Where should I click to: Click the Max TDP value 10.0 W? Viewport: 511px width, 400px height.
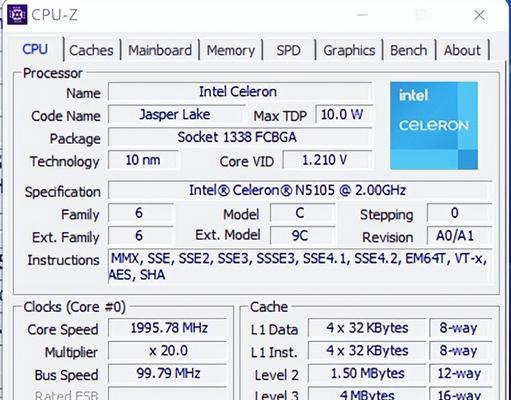pos(344,115)
